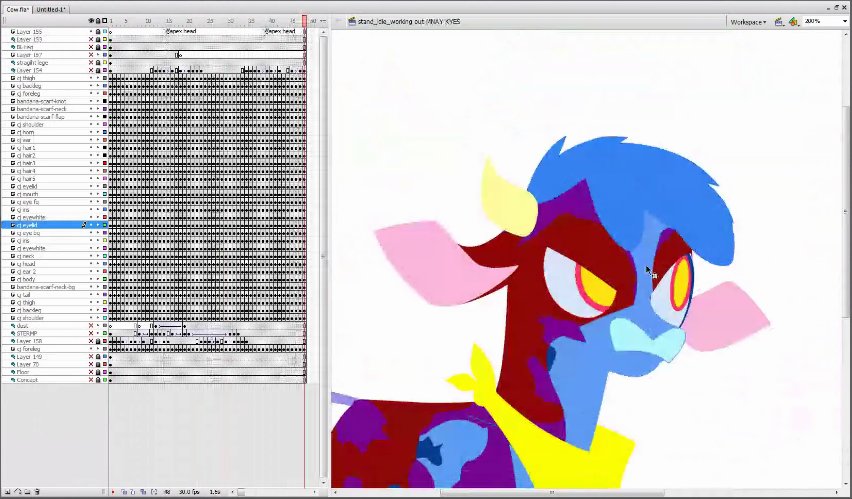Enable Onion Skin Outlines button
Viewport: 852px width, 499px height.
[133, 492]
